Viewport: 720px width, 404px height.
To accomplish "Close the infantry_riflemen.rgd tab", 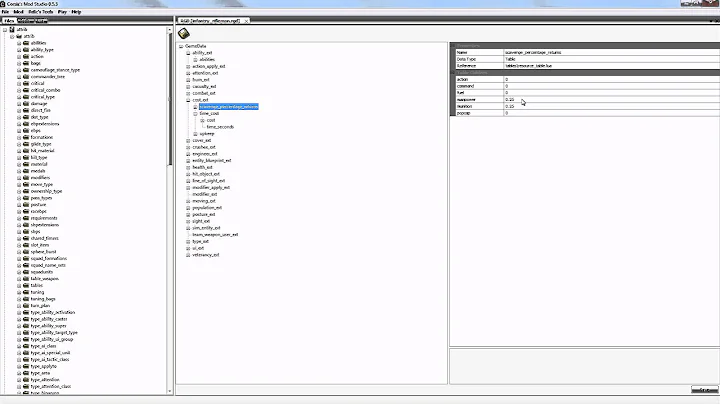I will pyautogui.click(x=246, y=21).
